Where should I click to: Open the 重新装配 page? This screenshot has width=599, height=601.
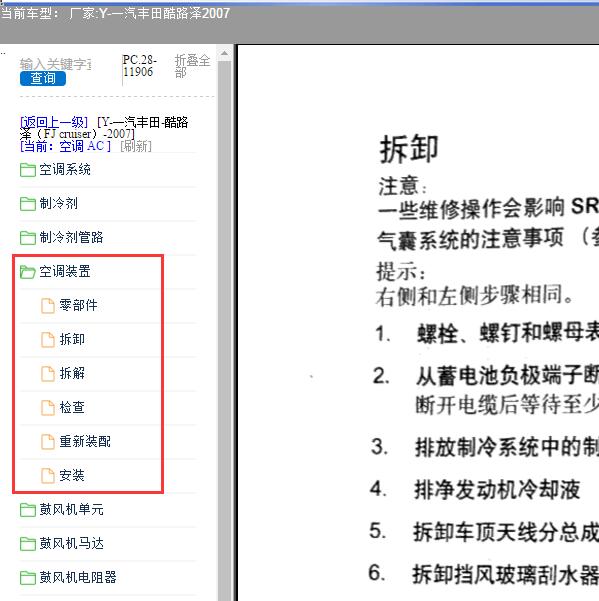coord(85,442)
